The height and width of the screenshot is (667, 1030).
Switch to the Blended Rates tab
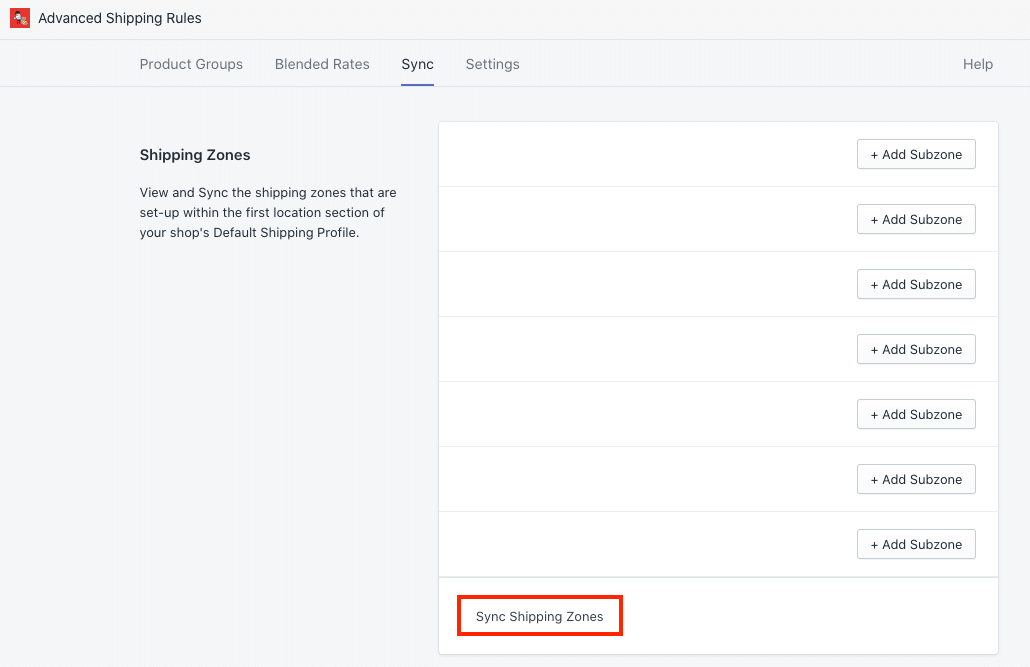pyautogui.click(x=322, y=64)
